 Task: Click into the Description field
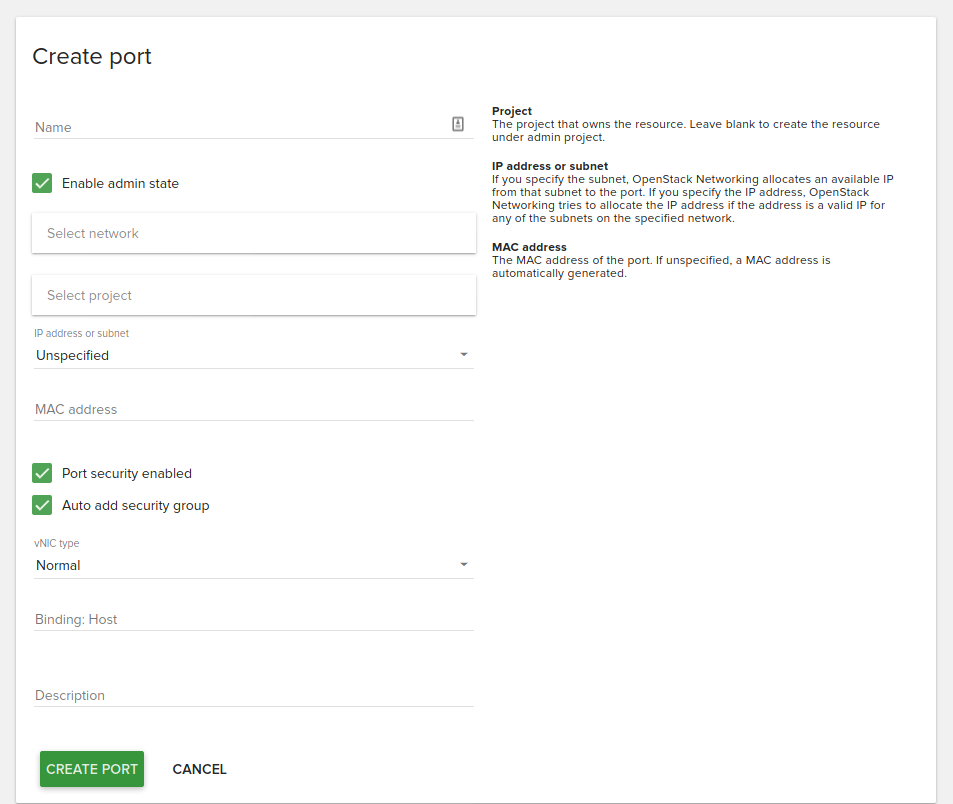(254, 695)
